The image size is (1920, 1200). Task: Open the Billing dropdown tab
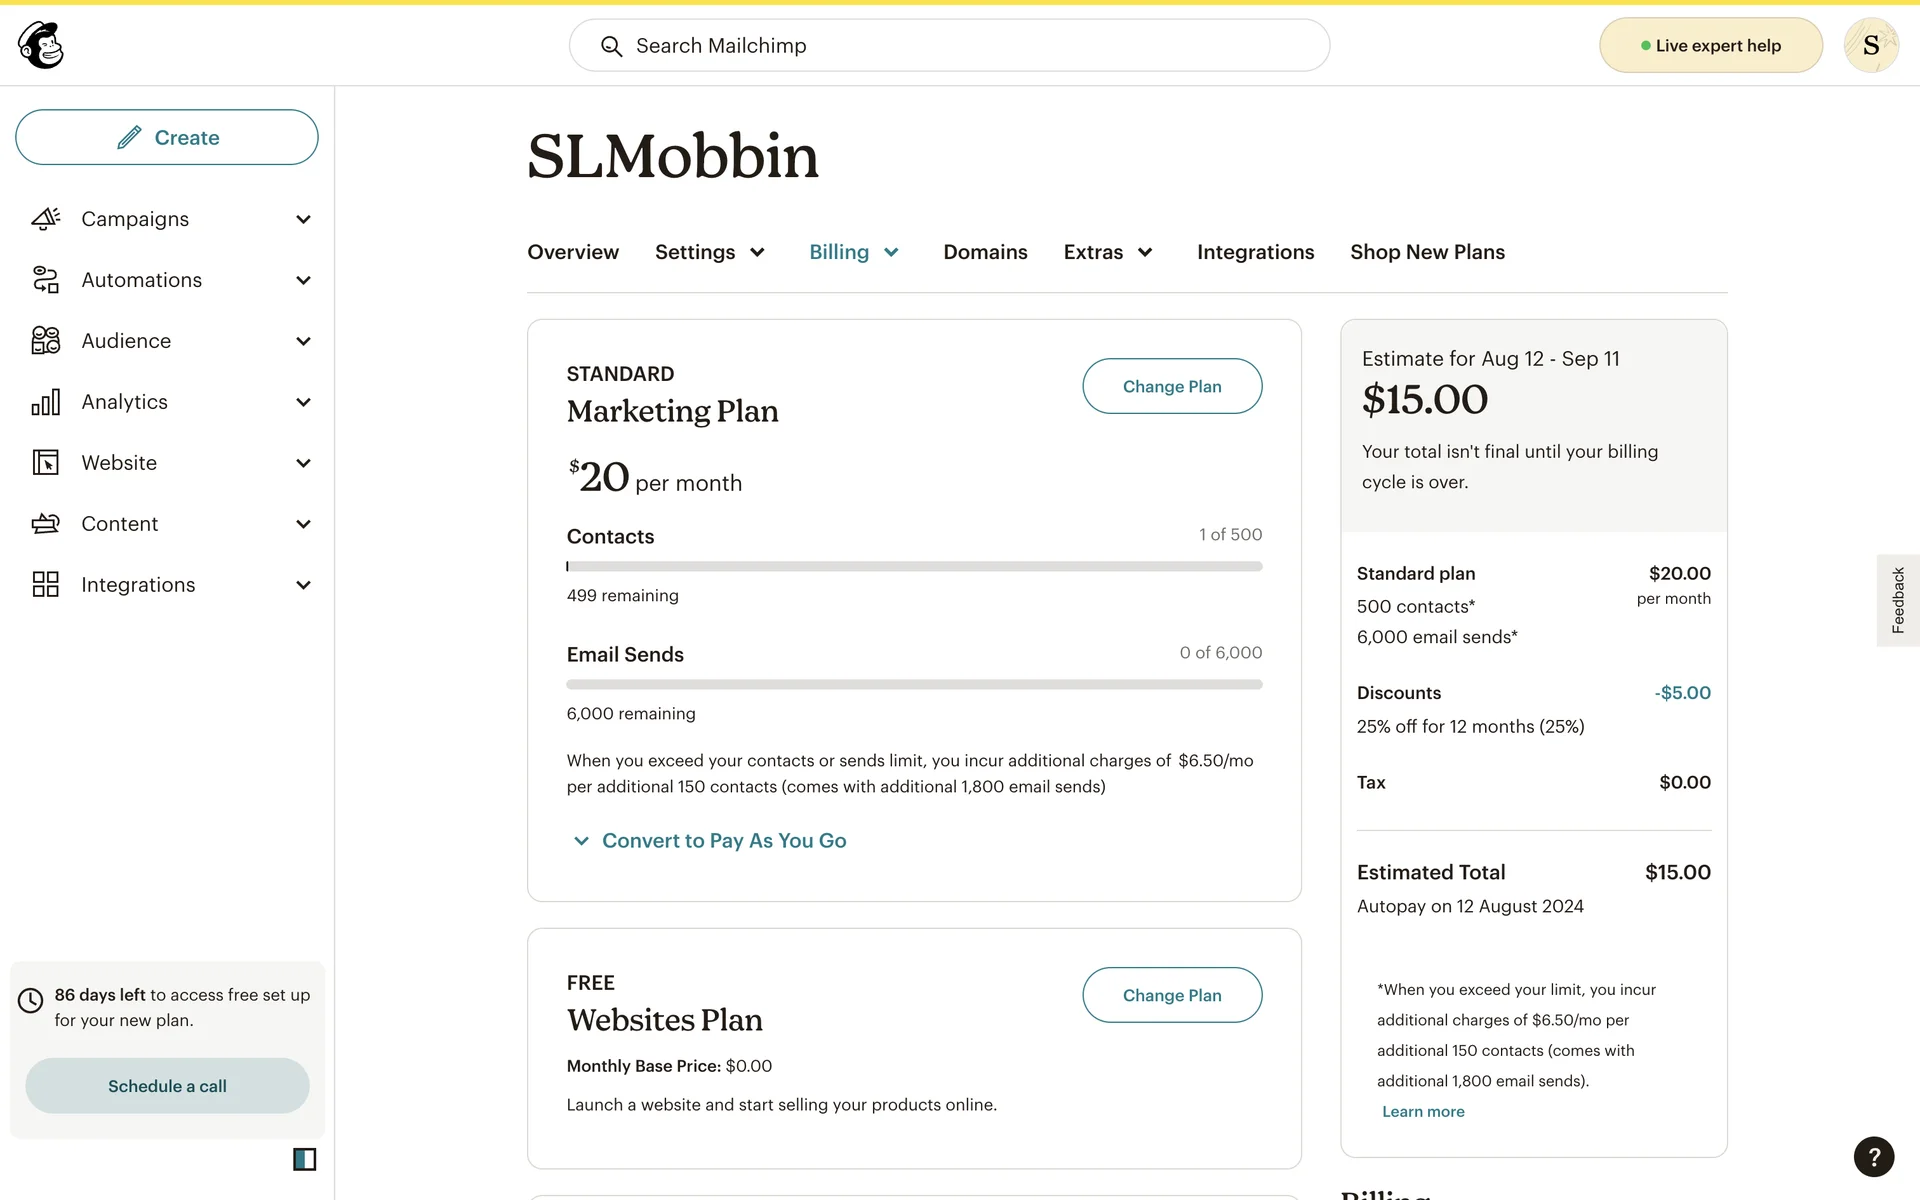tap(854, 252)
